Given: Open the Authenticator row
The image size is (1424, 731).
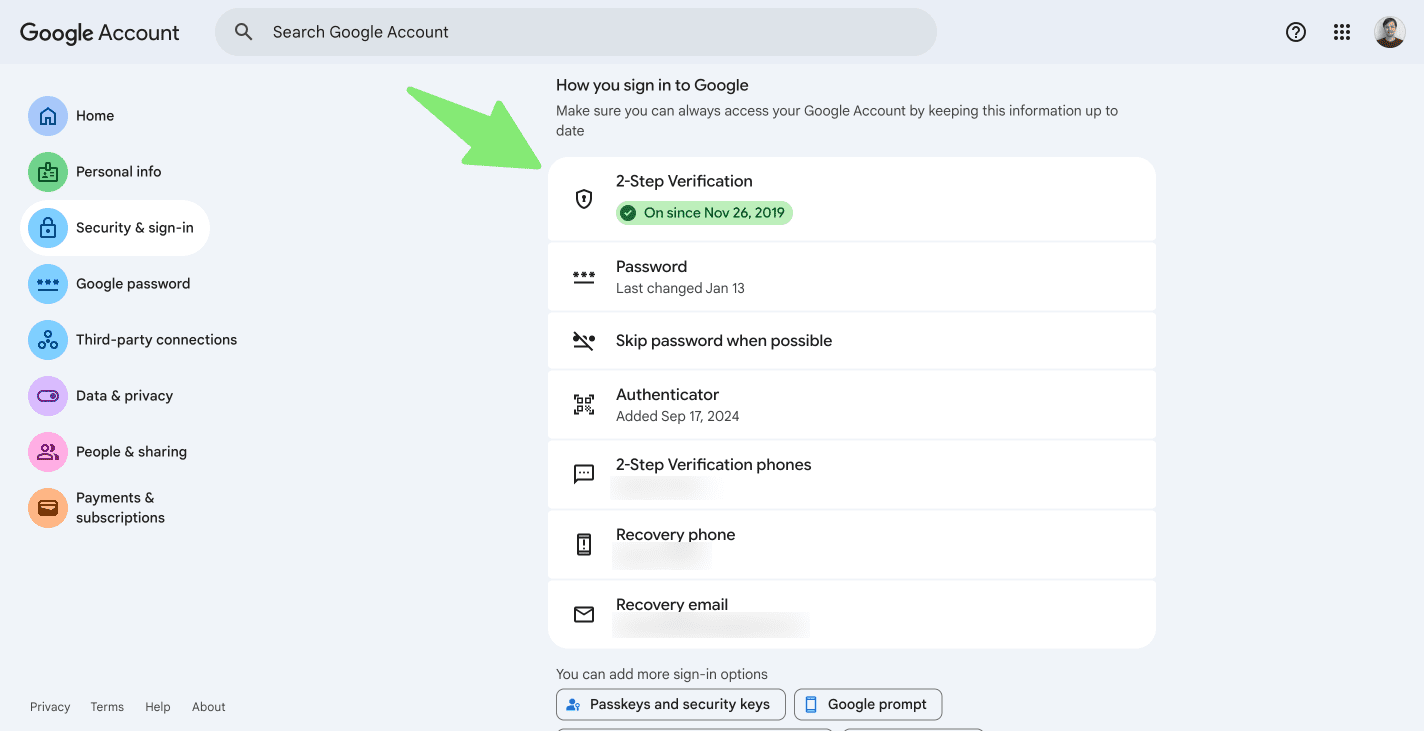Looking at the screenshot, I should [851, 405].
